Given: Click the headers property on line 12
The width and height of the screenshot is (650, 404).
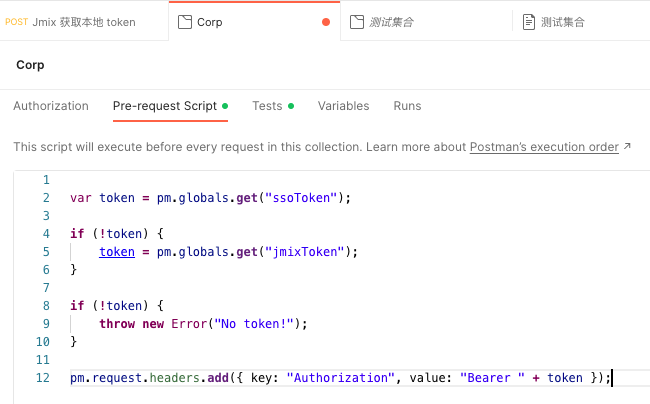Looking at the screenshot, I should pyautogui.click(x=175, y=377).
